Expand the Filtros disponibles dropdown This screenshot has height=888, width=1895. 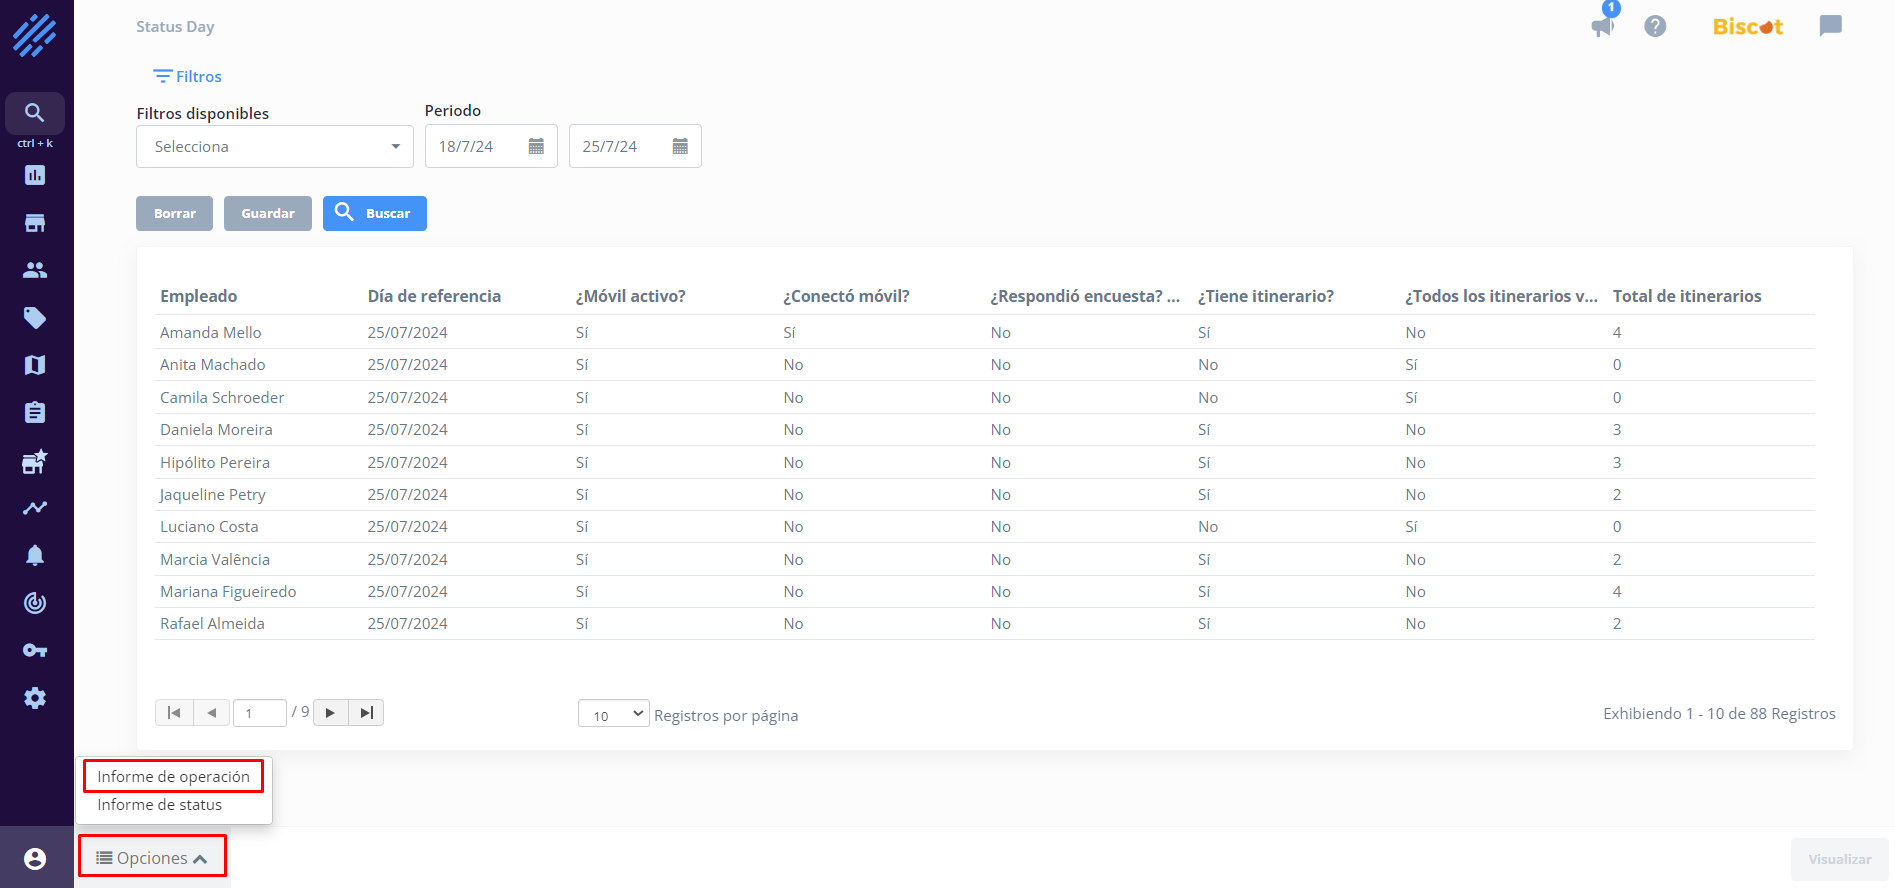(x=275, y=147)
